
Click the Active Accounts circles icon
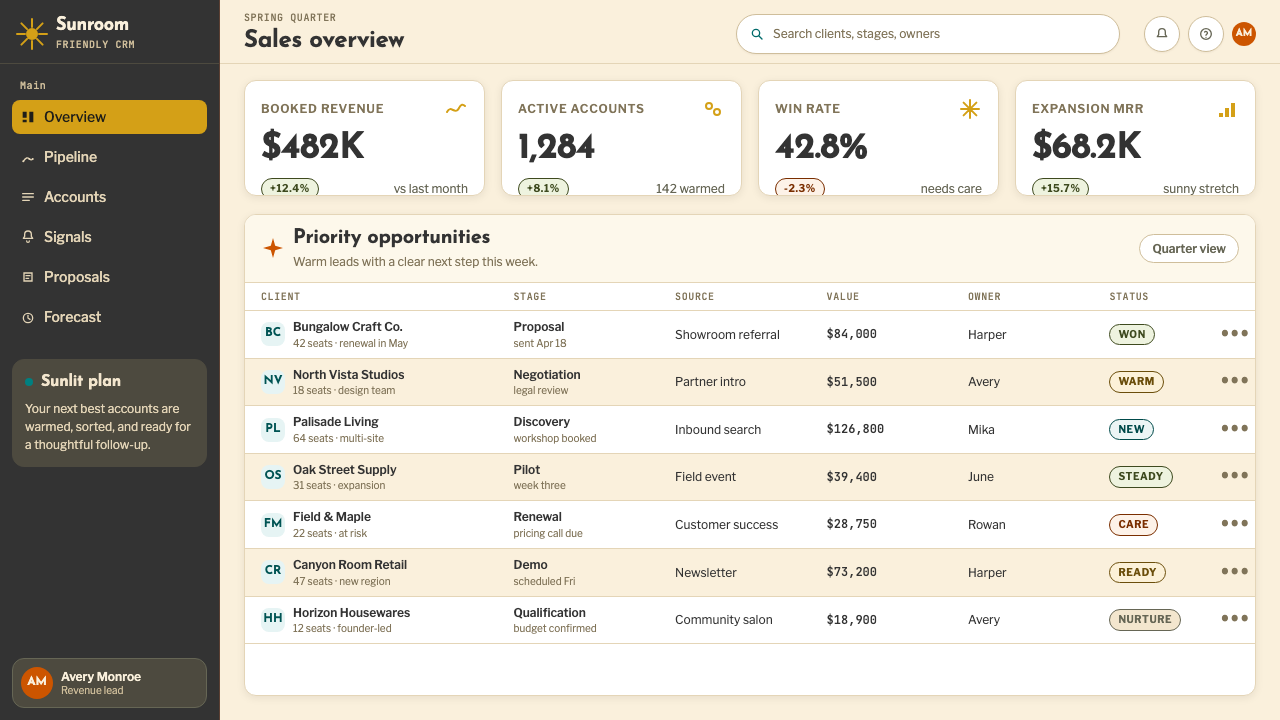point(713,109)
